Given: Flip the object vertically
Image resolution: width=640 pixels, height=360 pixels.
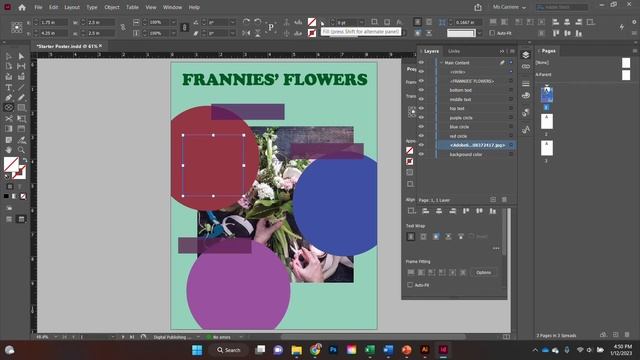Looking at the screenshot, I should click(258, 33).
